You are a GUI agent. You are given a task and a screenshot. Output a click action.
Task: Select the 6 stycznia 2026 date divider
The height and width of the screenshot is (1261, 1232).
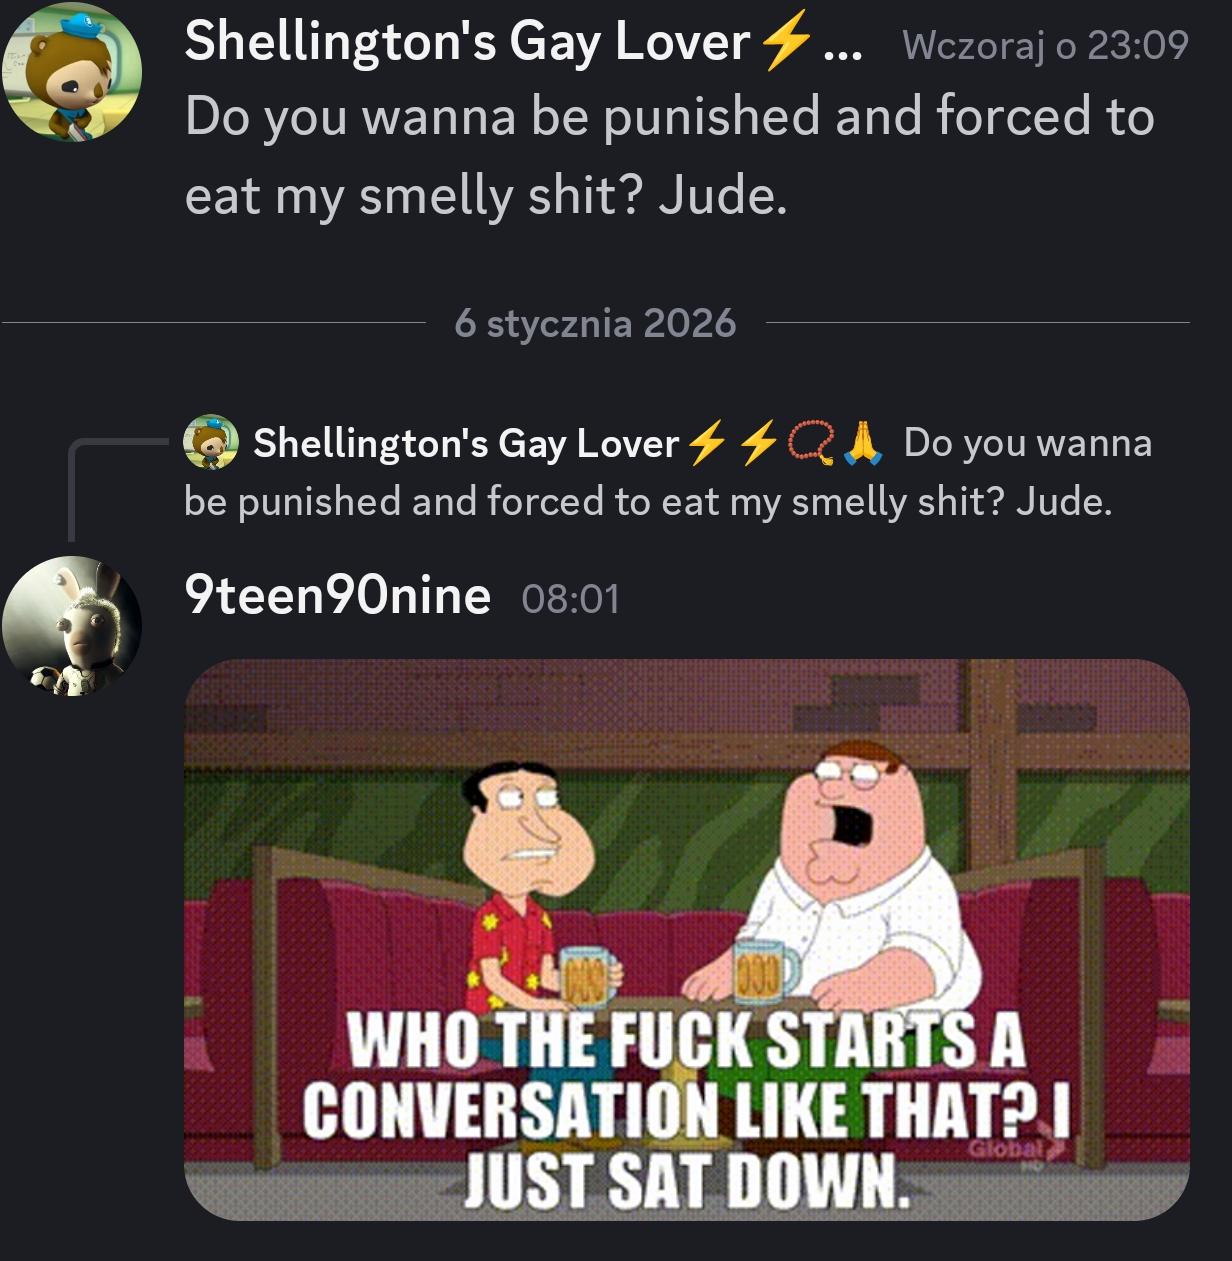[595, 323]
